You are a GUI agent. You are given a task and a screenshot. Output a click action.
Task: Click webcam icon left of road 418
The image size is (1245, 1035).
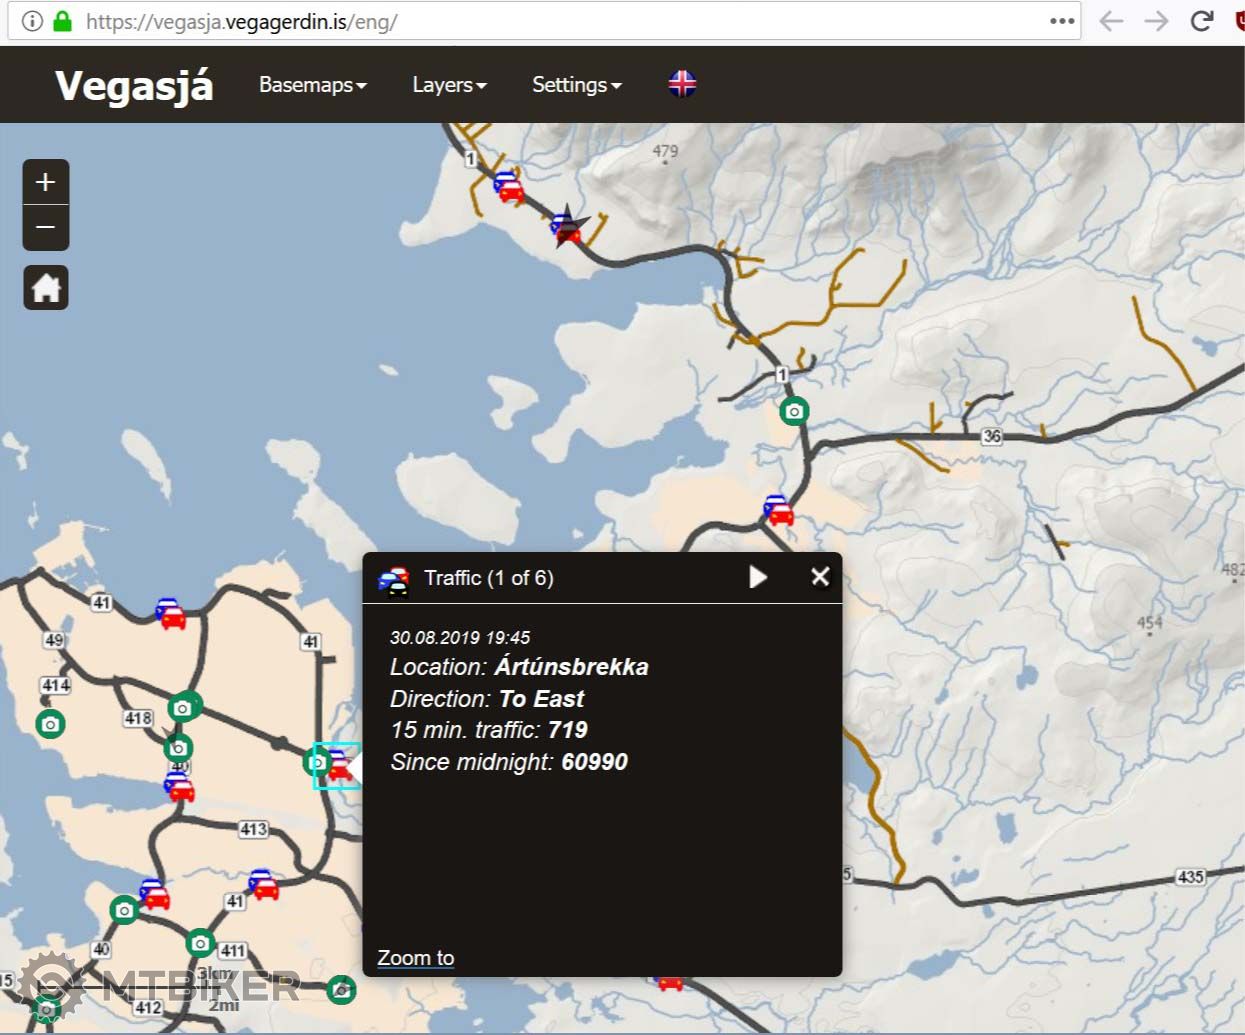coord(51,723)
